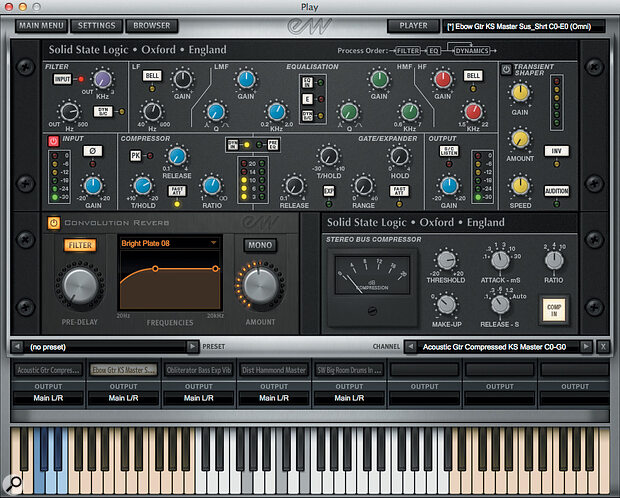
Task: Click the Reverb Amount knob
Action: pos(260,285)
